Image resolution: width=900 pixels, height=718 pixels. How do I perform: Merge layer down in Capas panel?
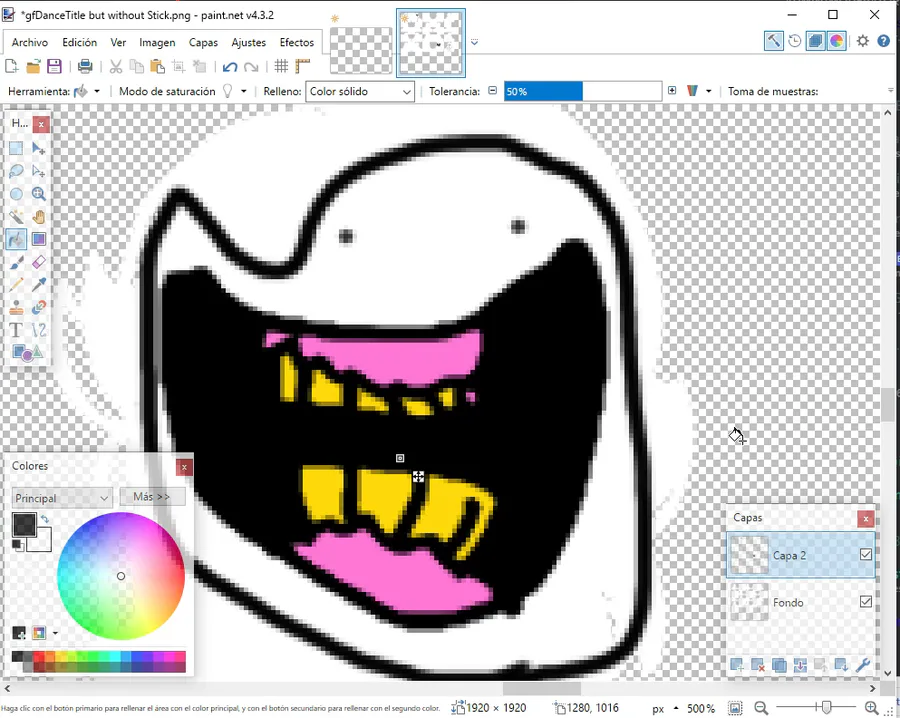click(x=800, y=665)
